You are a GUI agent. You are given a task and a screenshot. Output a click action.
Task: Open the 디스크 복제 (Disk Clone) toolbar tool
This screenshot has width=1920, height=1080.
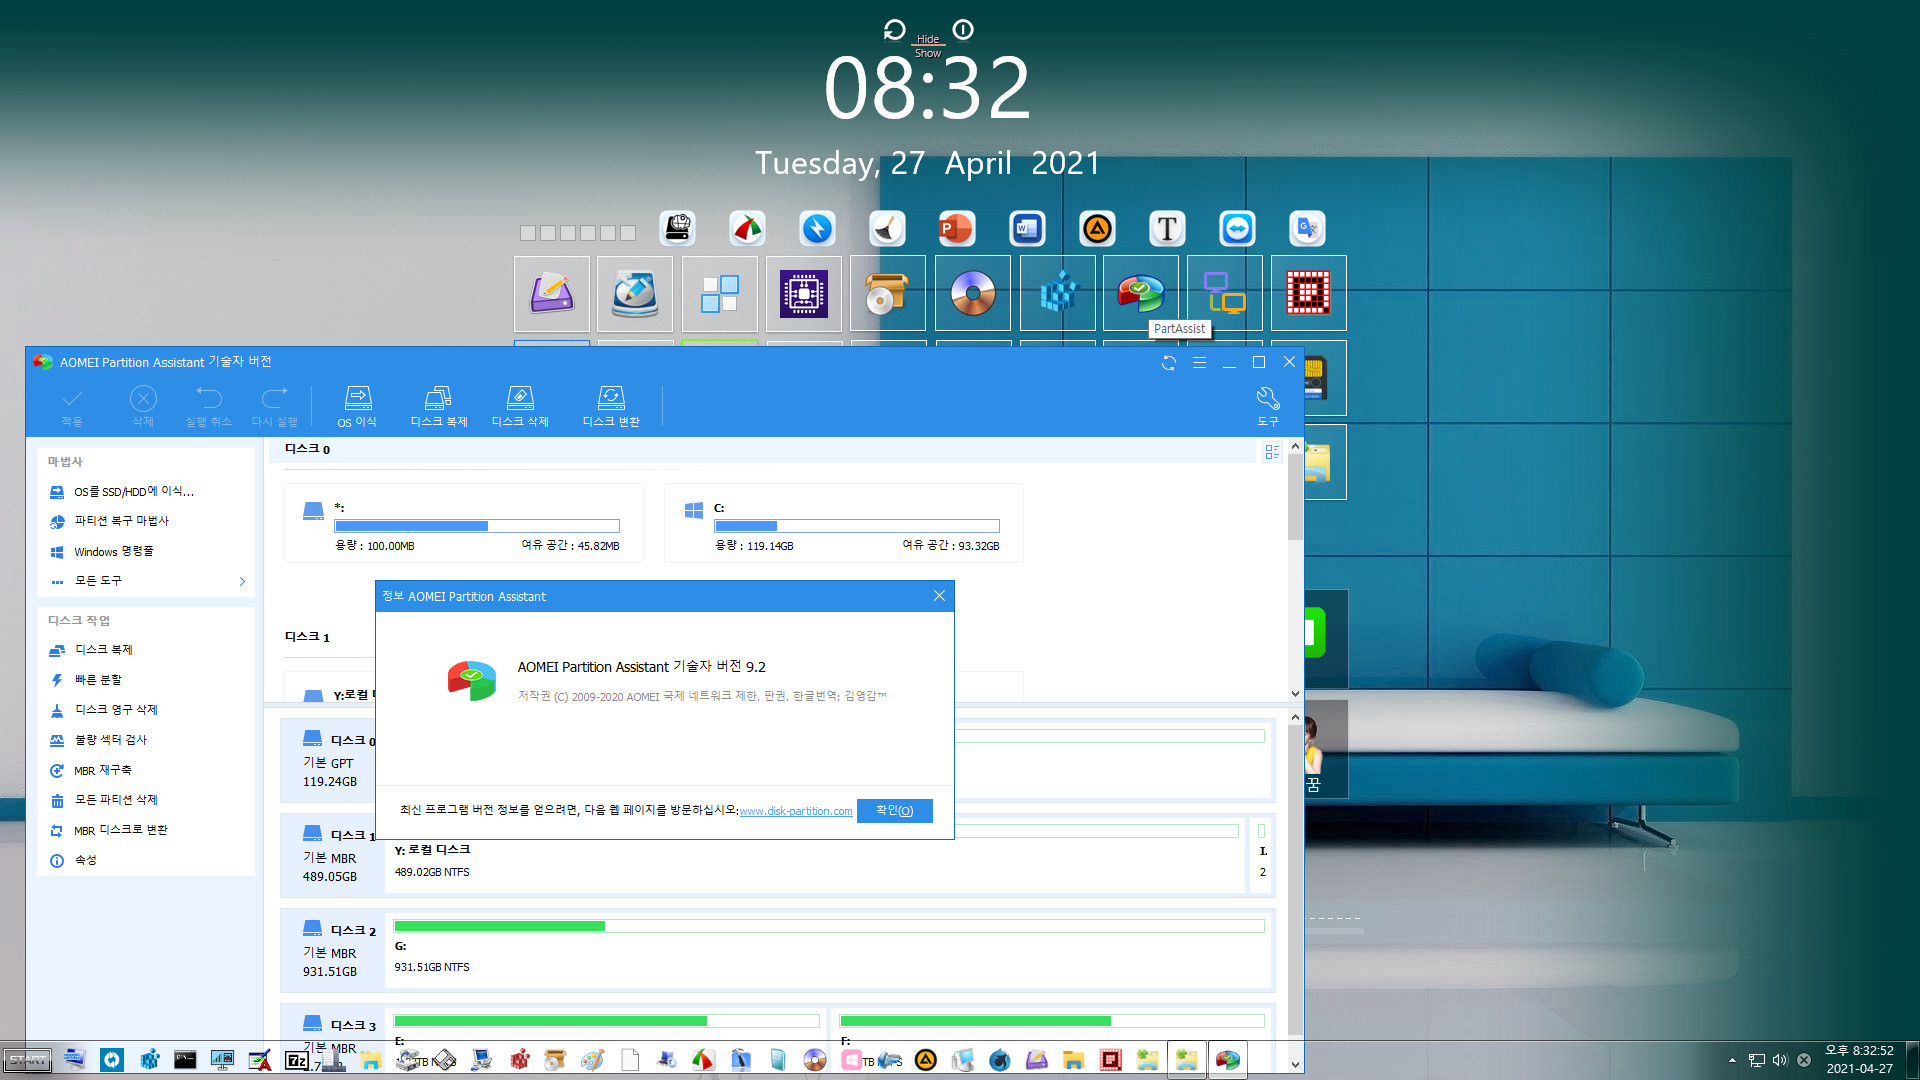click(x=439, y=406)
